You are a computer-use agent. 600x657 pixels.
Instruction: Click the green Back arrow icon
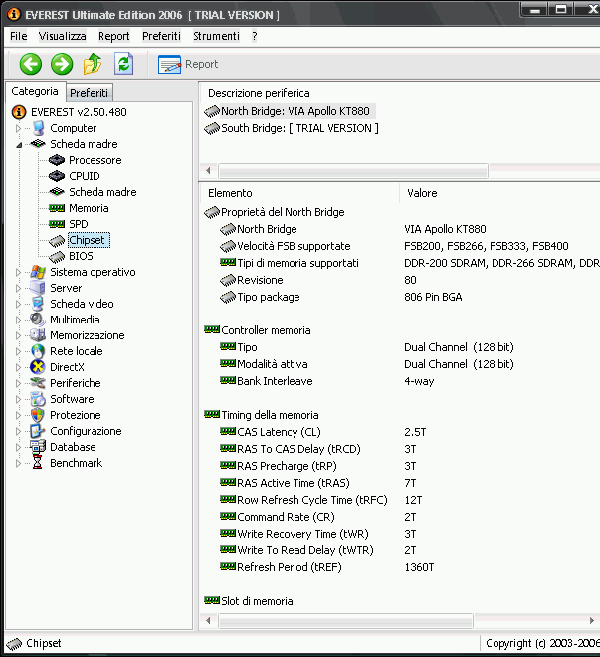(x=31, y=64)
